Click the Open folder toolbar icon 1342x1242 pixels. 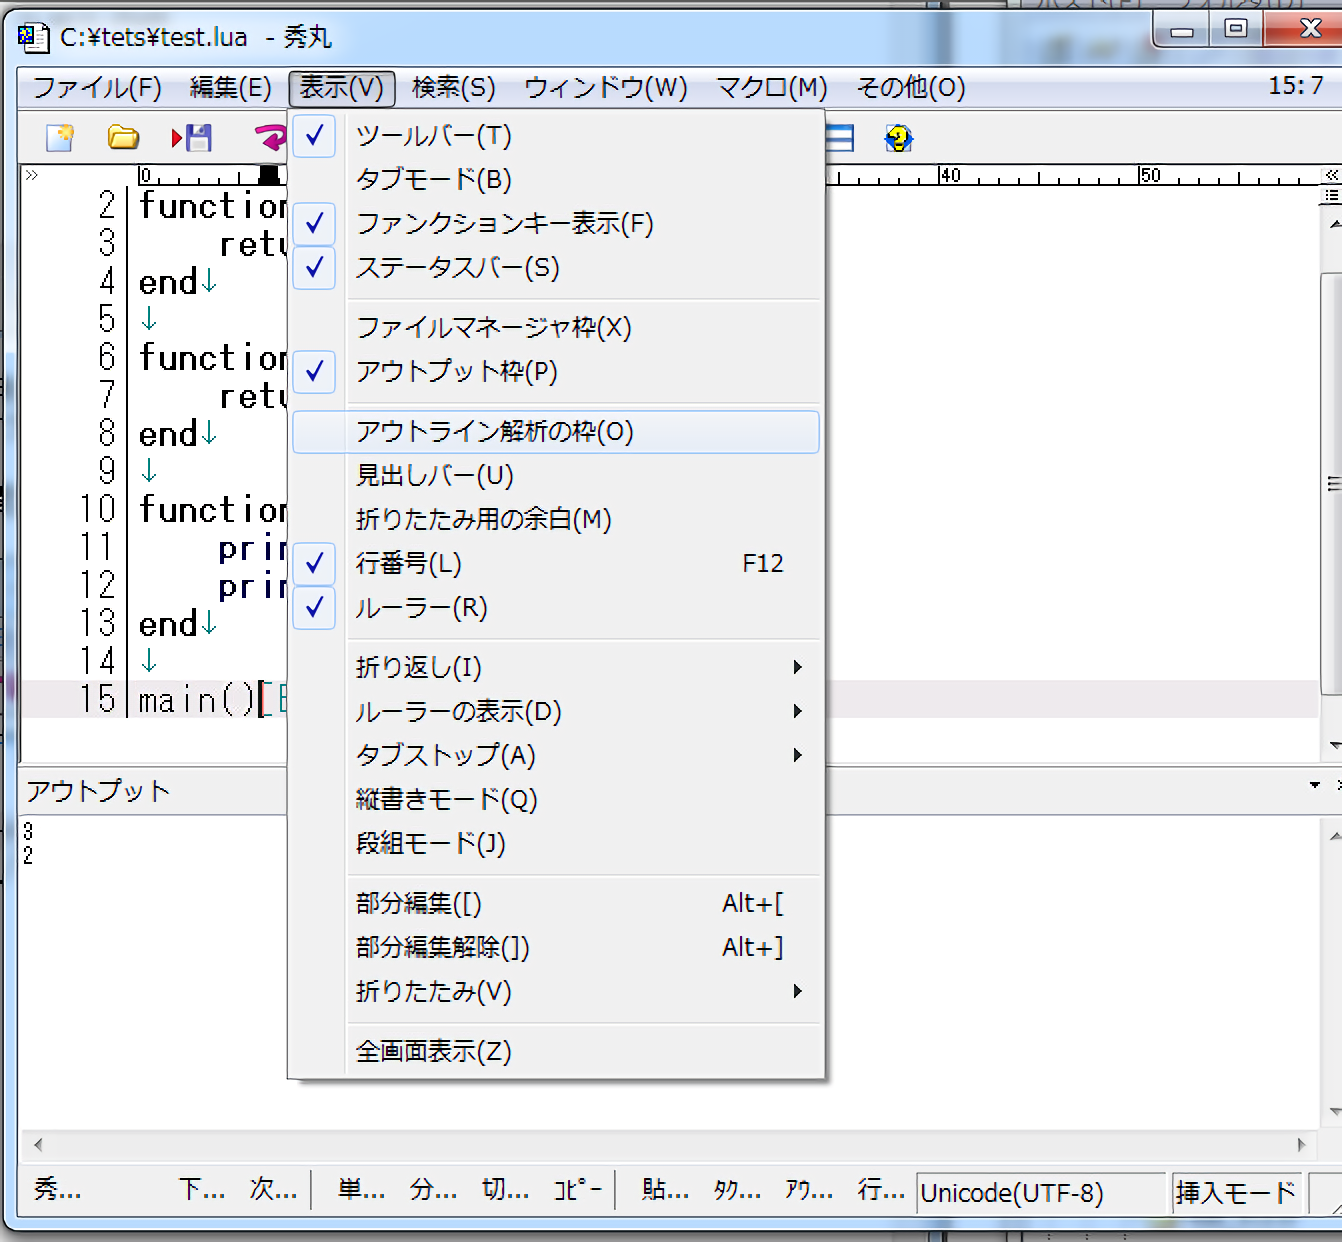(x=123, y=138)
